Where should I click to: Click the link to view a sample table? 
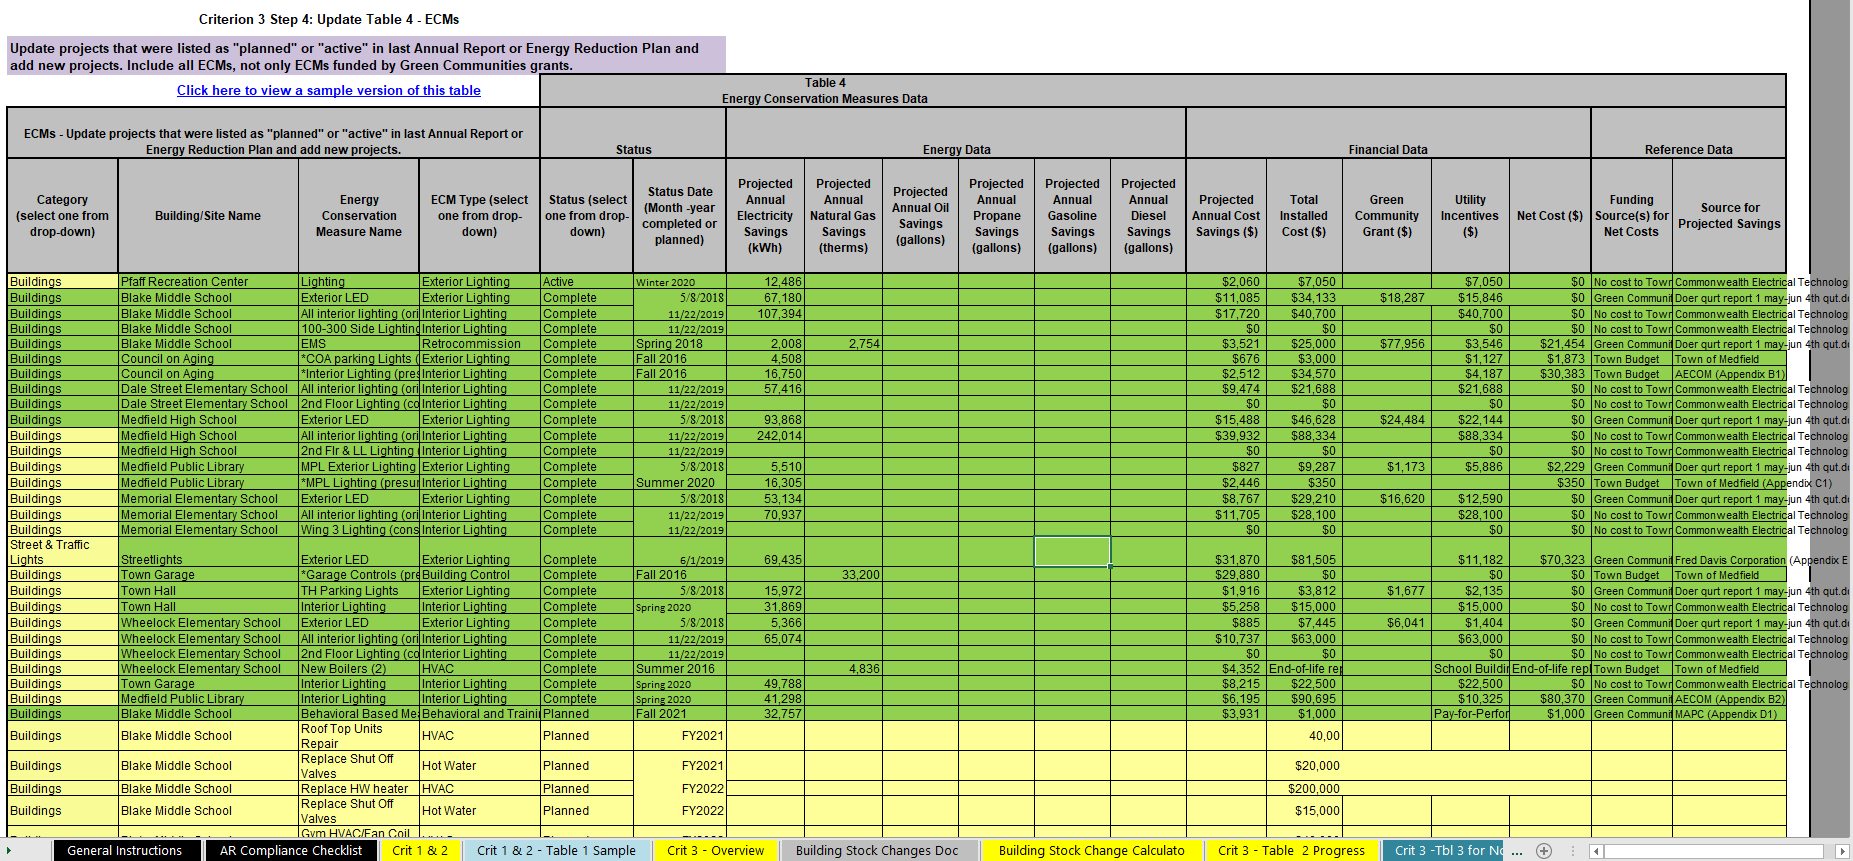(329, 90)
